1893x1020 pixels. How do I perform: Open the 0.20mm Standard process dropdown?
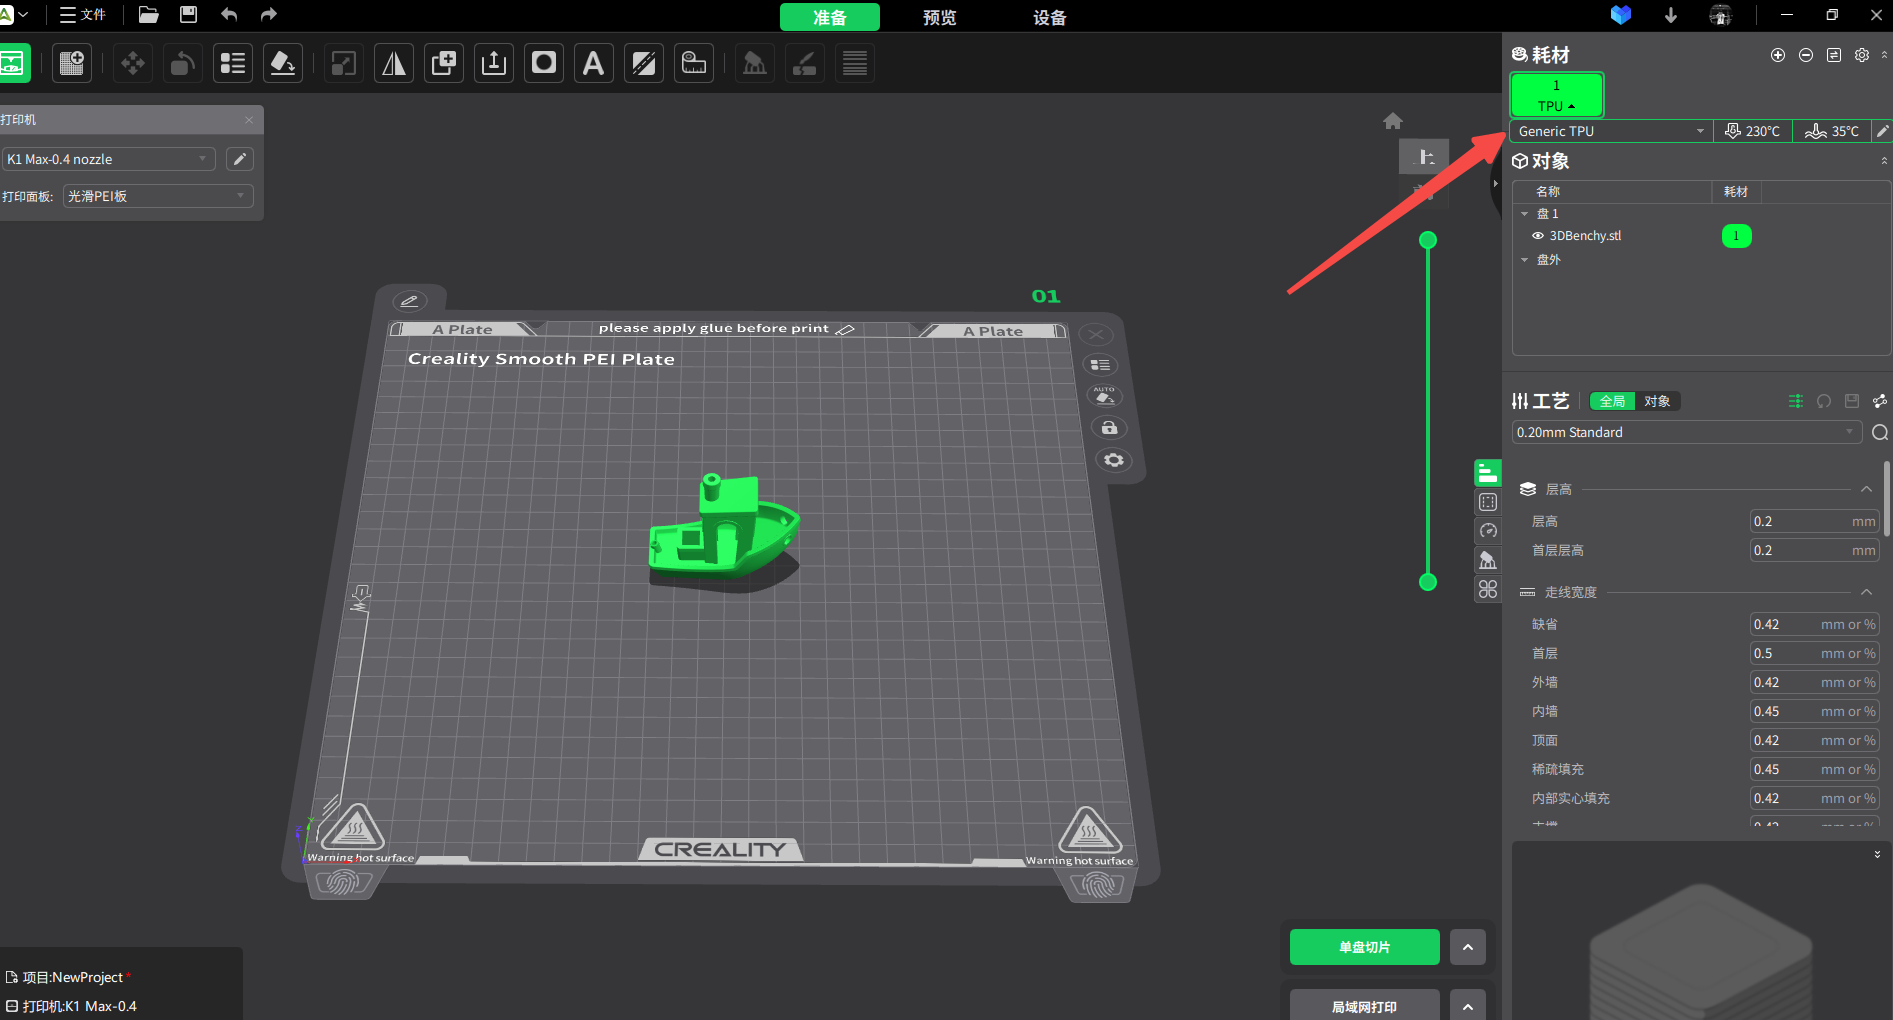click(1685, 432)
